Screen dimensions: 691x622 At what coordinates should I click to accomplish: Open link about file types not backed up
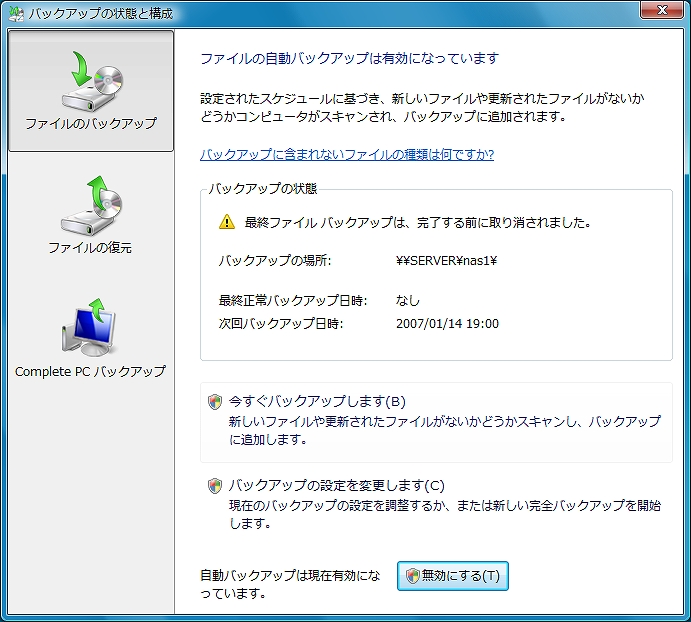347,154
